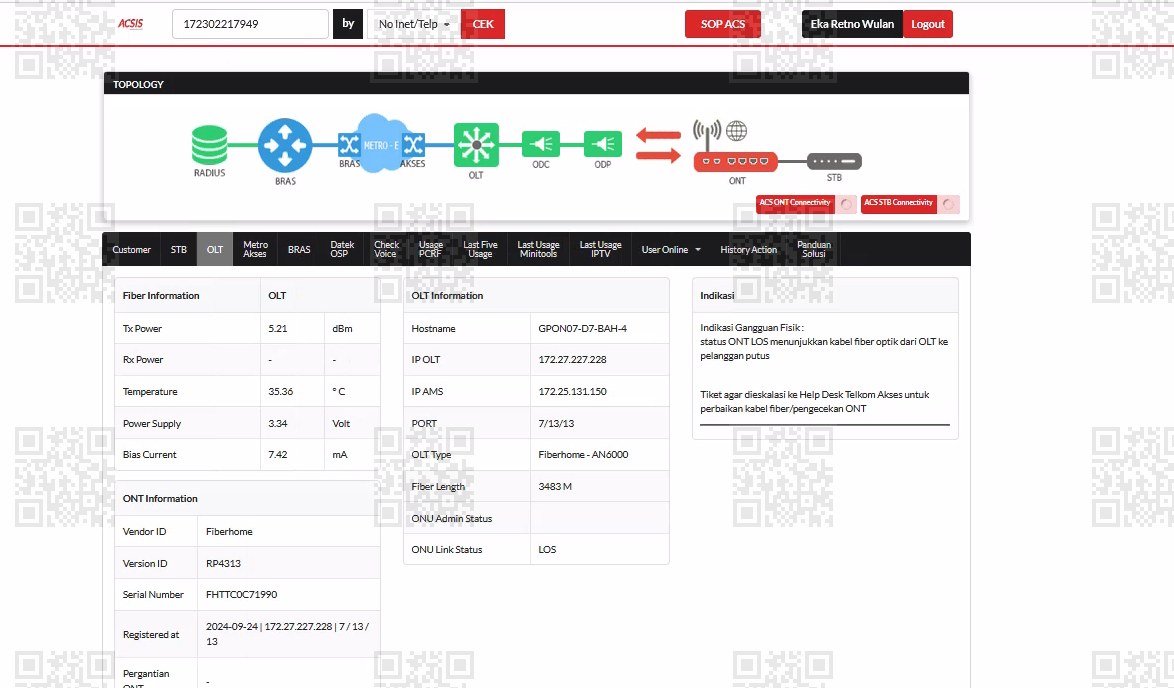The image size is (1174, 688).
Task: Click the CEK search button
Action: coord(483,24)
